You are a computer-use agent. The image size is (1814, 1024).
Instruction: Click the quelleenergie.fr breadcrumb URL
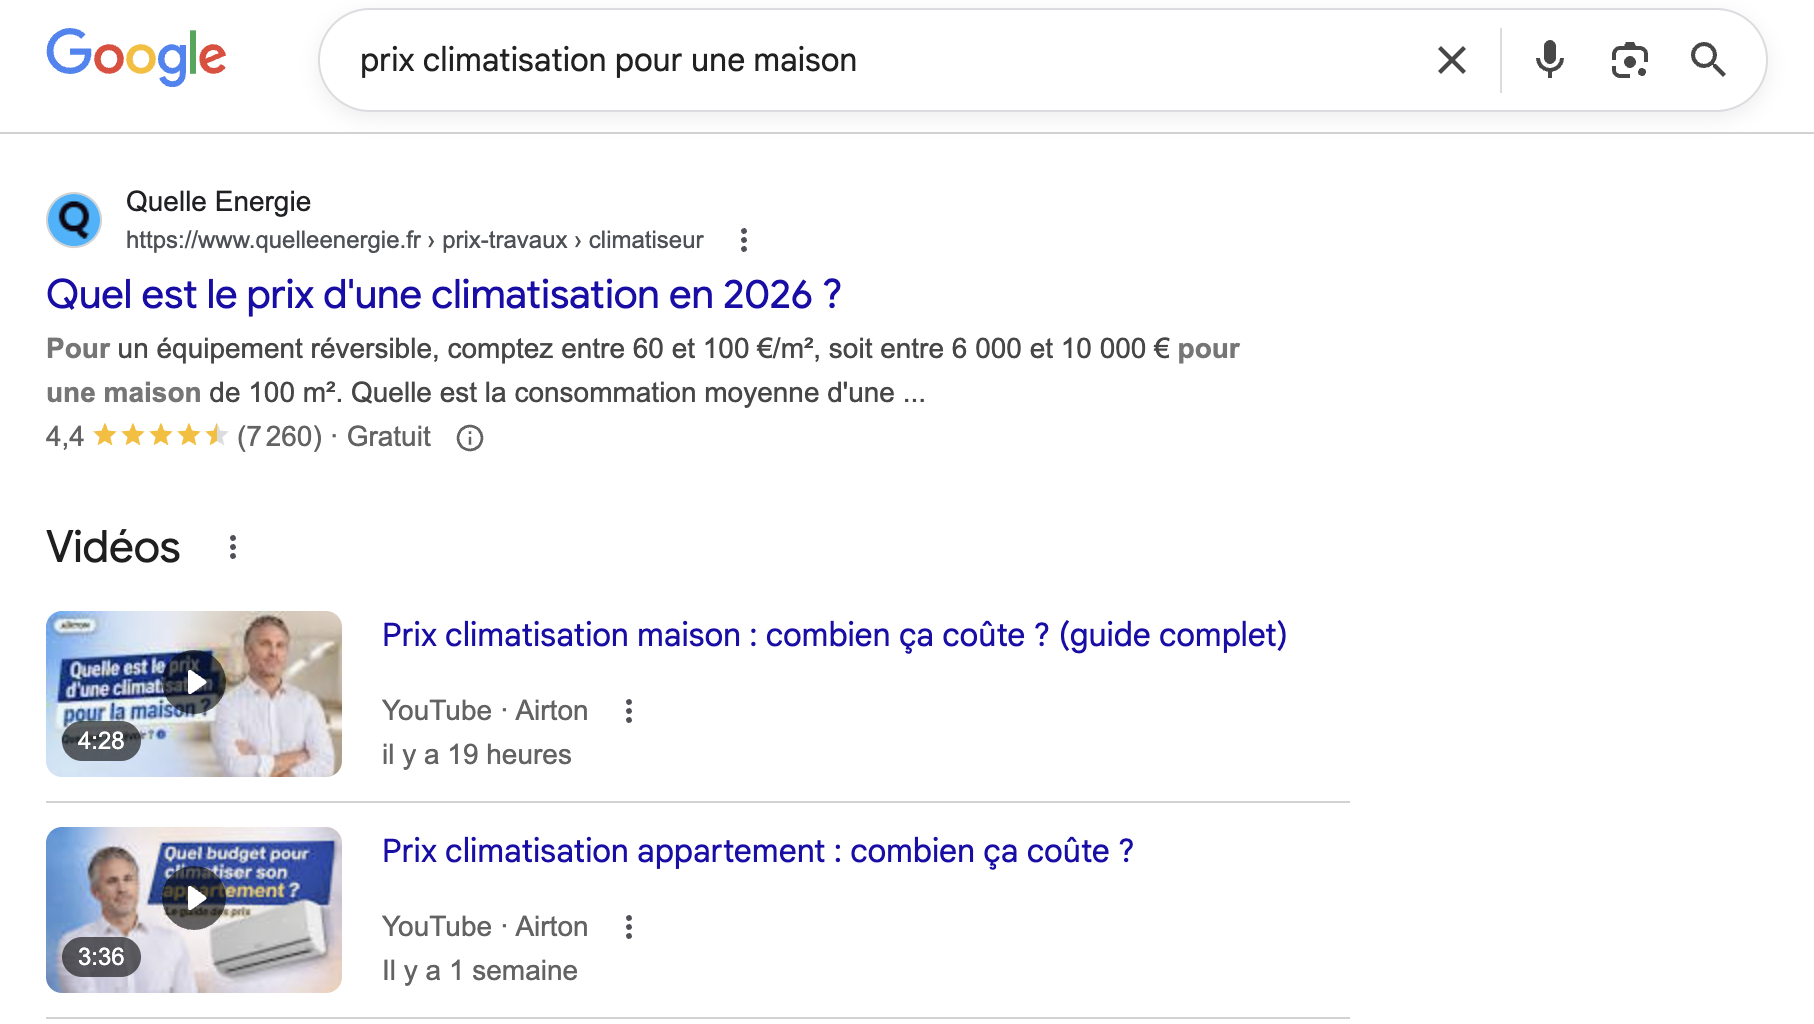point(414,240)
